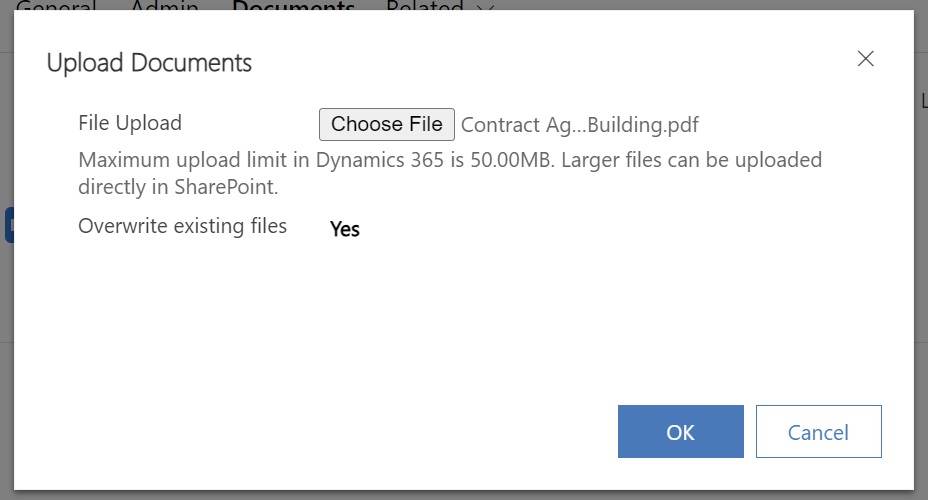The image size is (928, 500).
Task: Click the Upload Documents dialog title
Action: coord(149,63)
